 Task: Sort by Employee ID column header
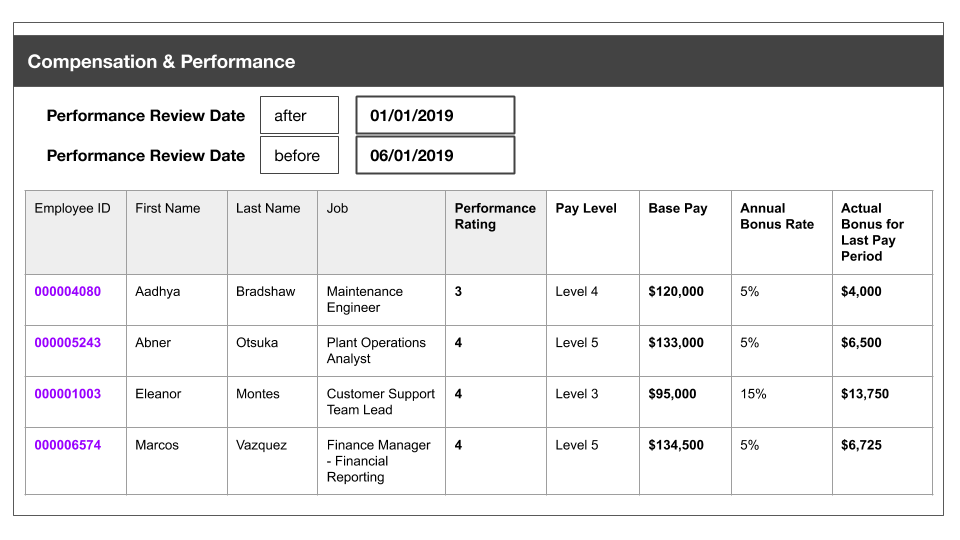click(72, 209)
